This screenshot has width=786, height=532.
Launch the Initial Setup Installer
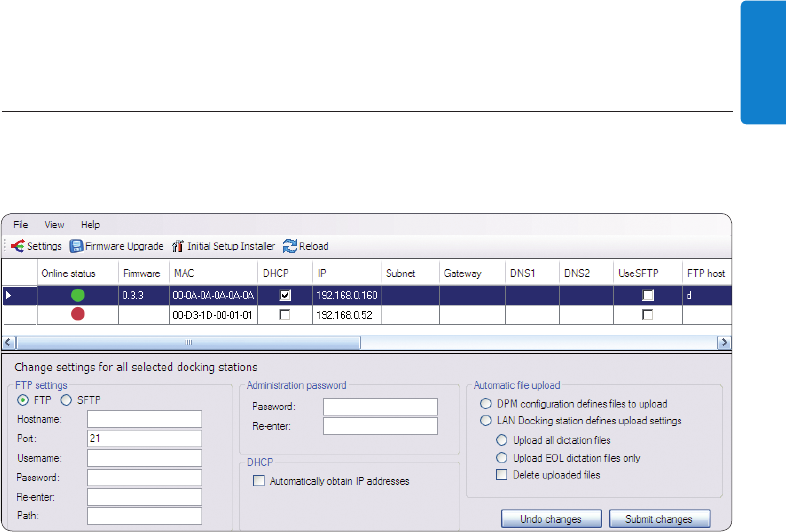[178, 246]
